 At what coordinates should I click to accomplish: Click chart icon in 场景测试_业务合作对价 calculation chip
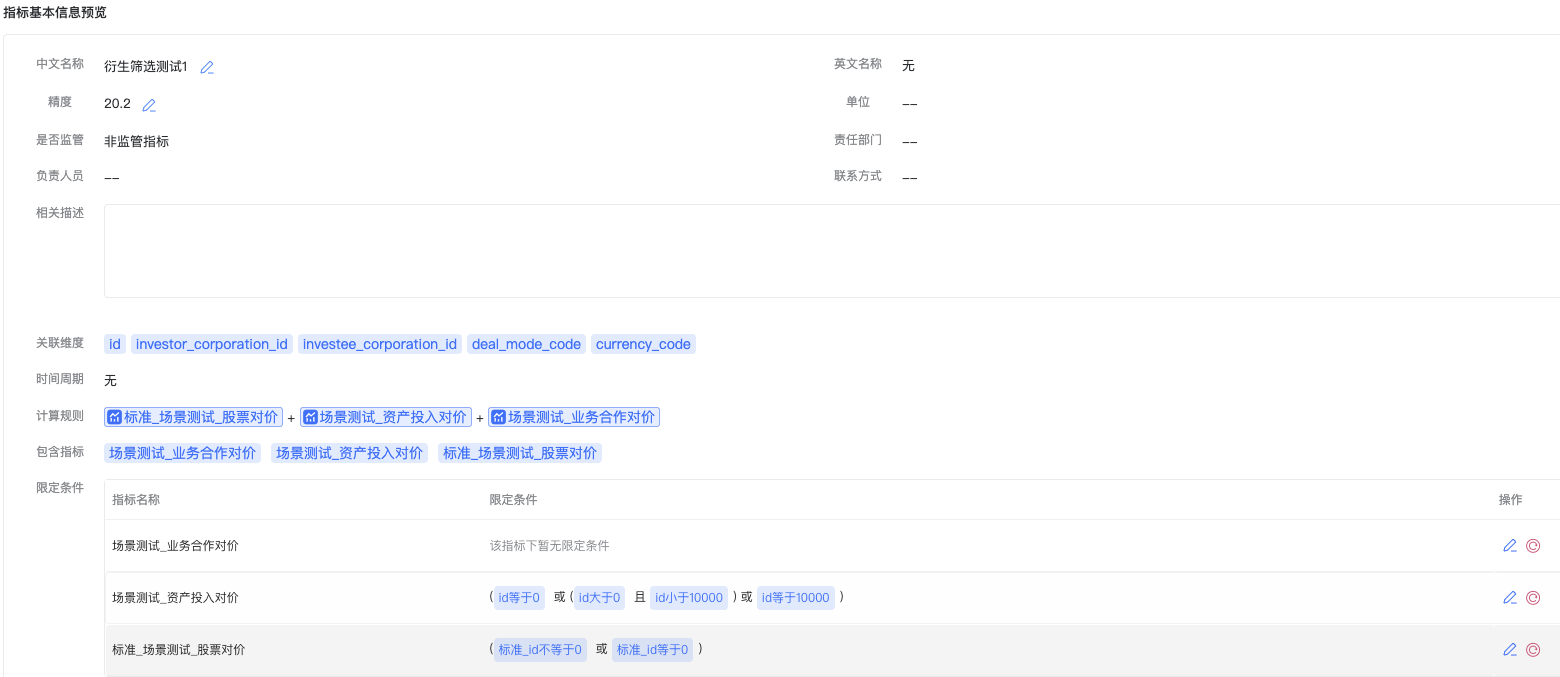pyautogui.click(x=498, y=417)
